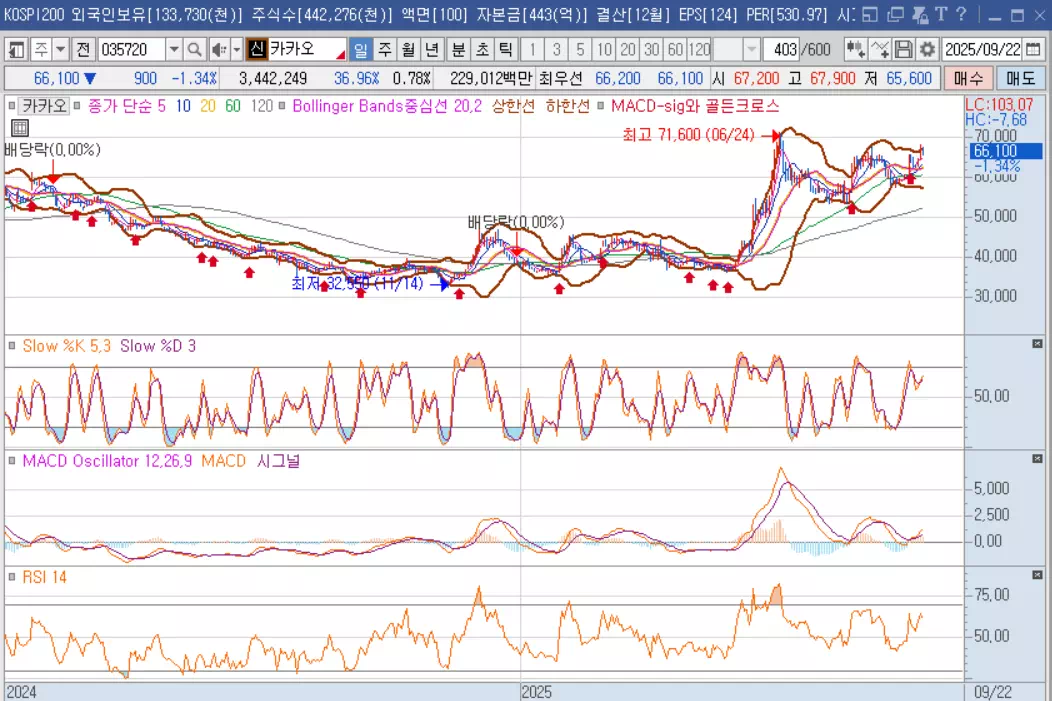Click the RSI 14 indicator label
The height and width of the screenshot is (701, 1052).
pyautogui.click(x=44, y=577)
